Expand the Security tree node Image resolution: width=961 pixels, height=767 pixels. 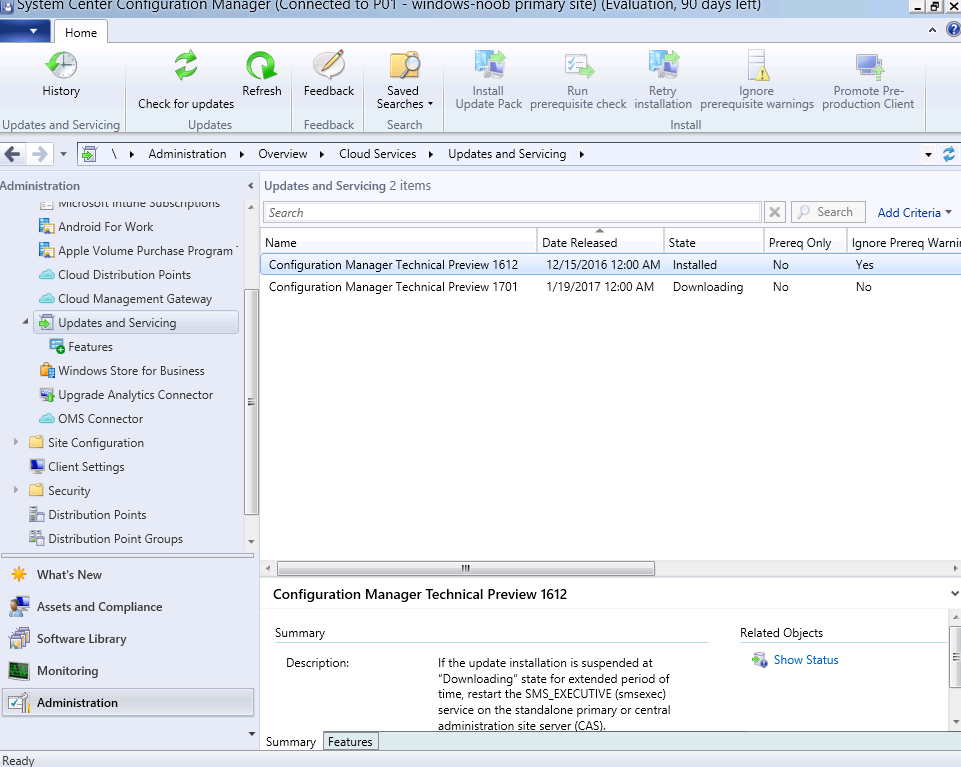(16, 490)
